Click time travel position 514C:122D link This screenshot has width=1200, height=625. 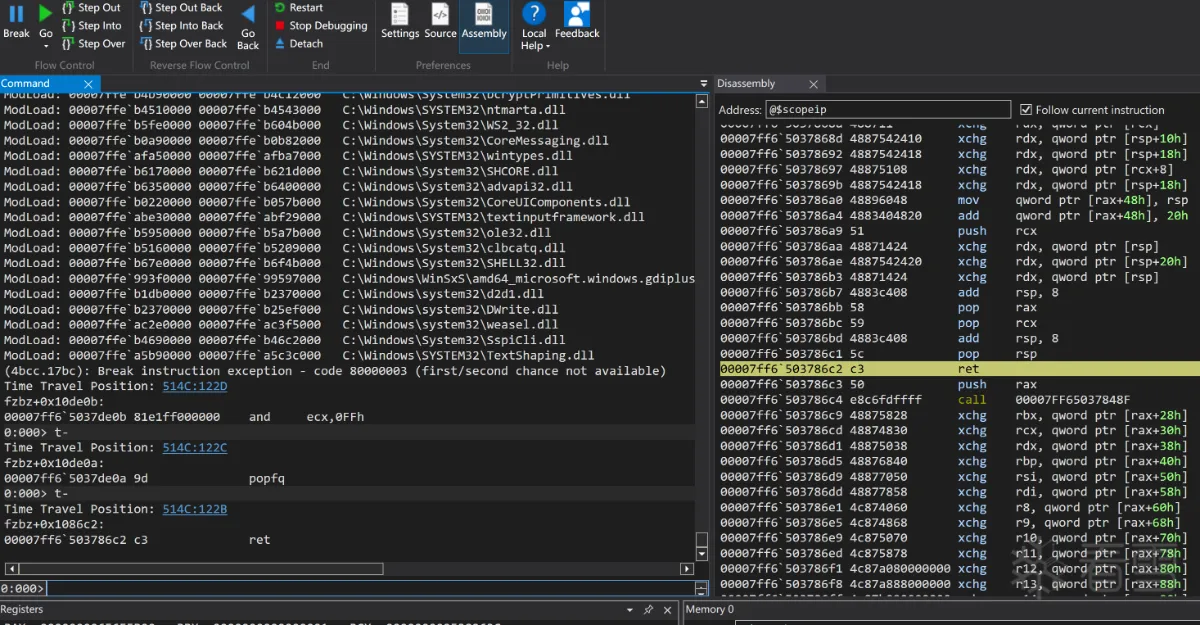point(195,386)
